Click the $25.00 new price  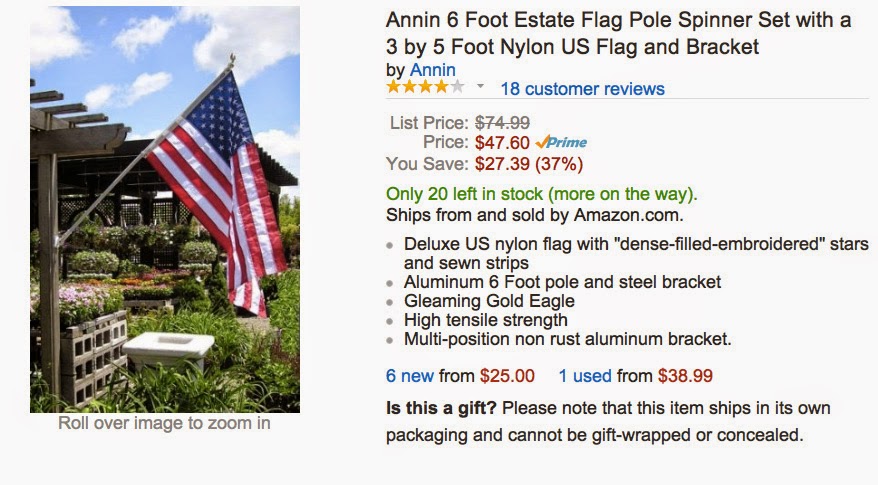tap(507, 376)
